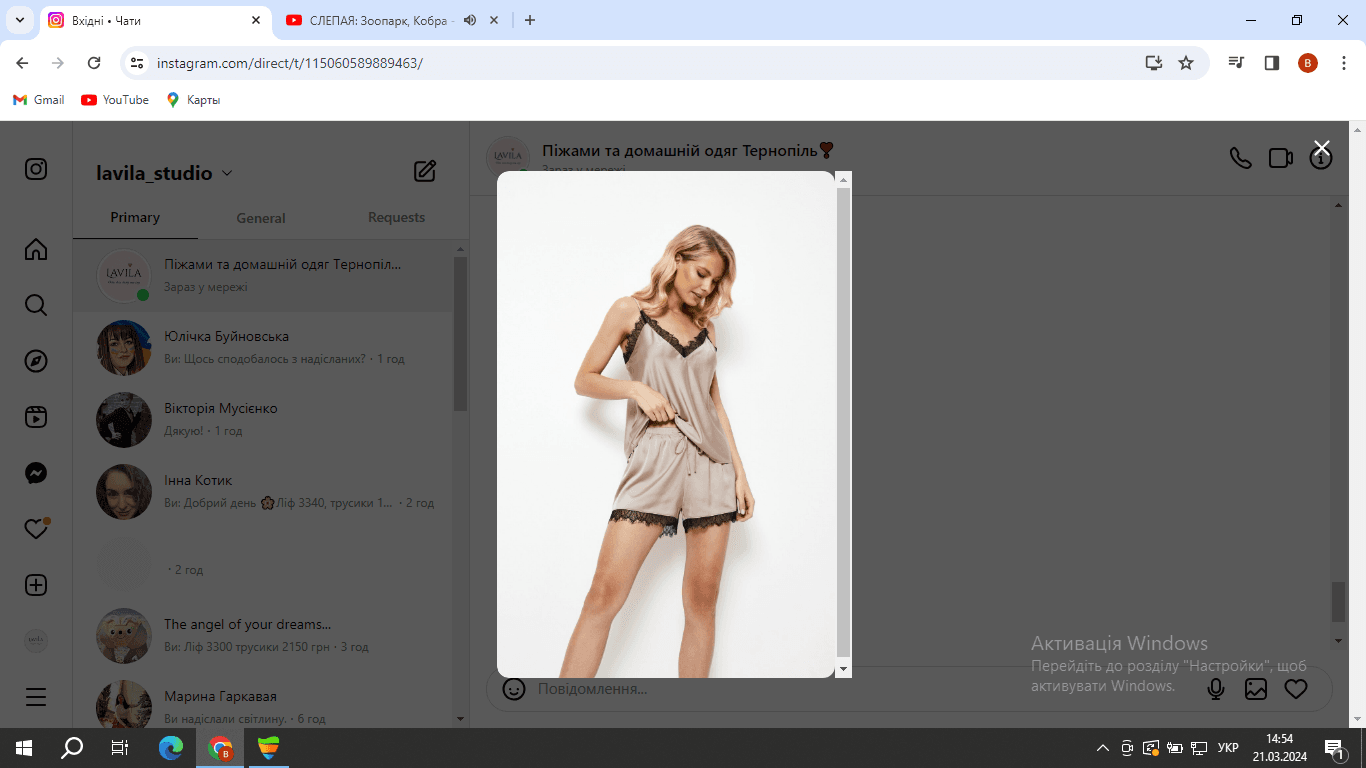Start a video call
The width and height of the screenshot is (1366, 768).
pyautogui.click(x=1281, y=158)
